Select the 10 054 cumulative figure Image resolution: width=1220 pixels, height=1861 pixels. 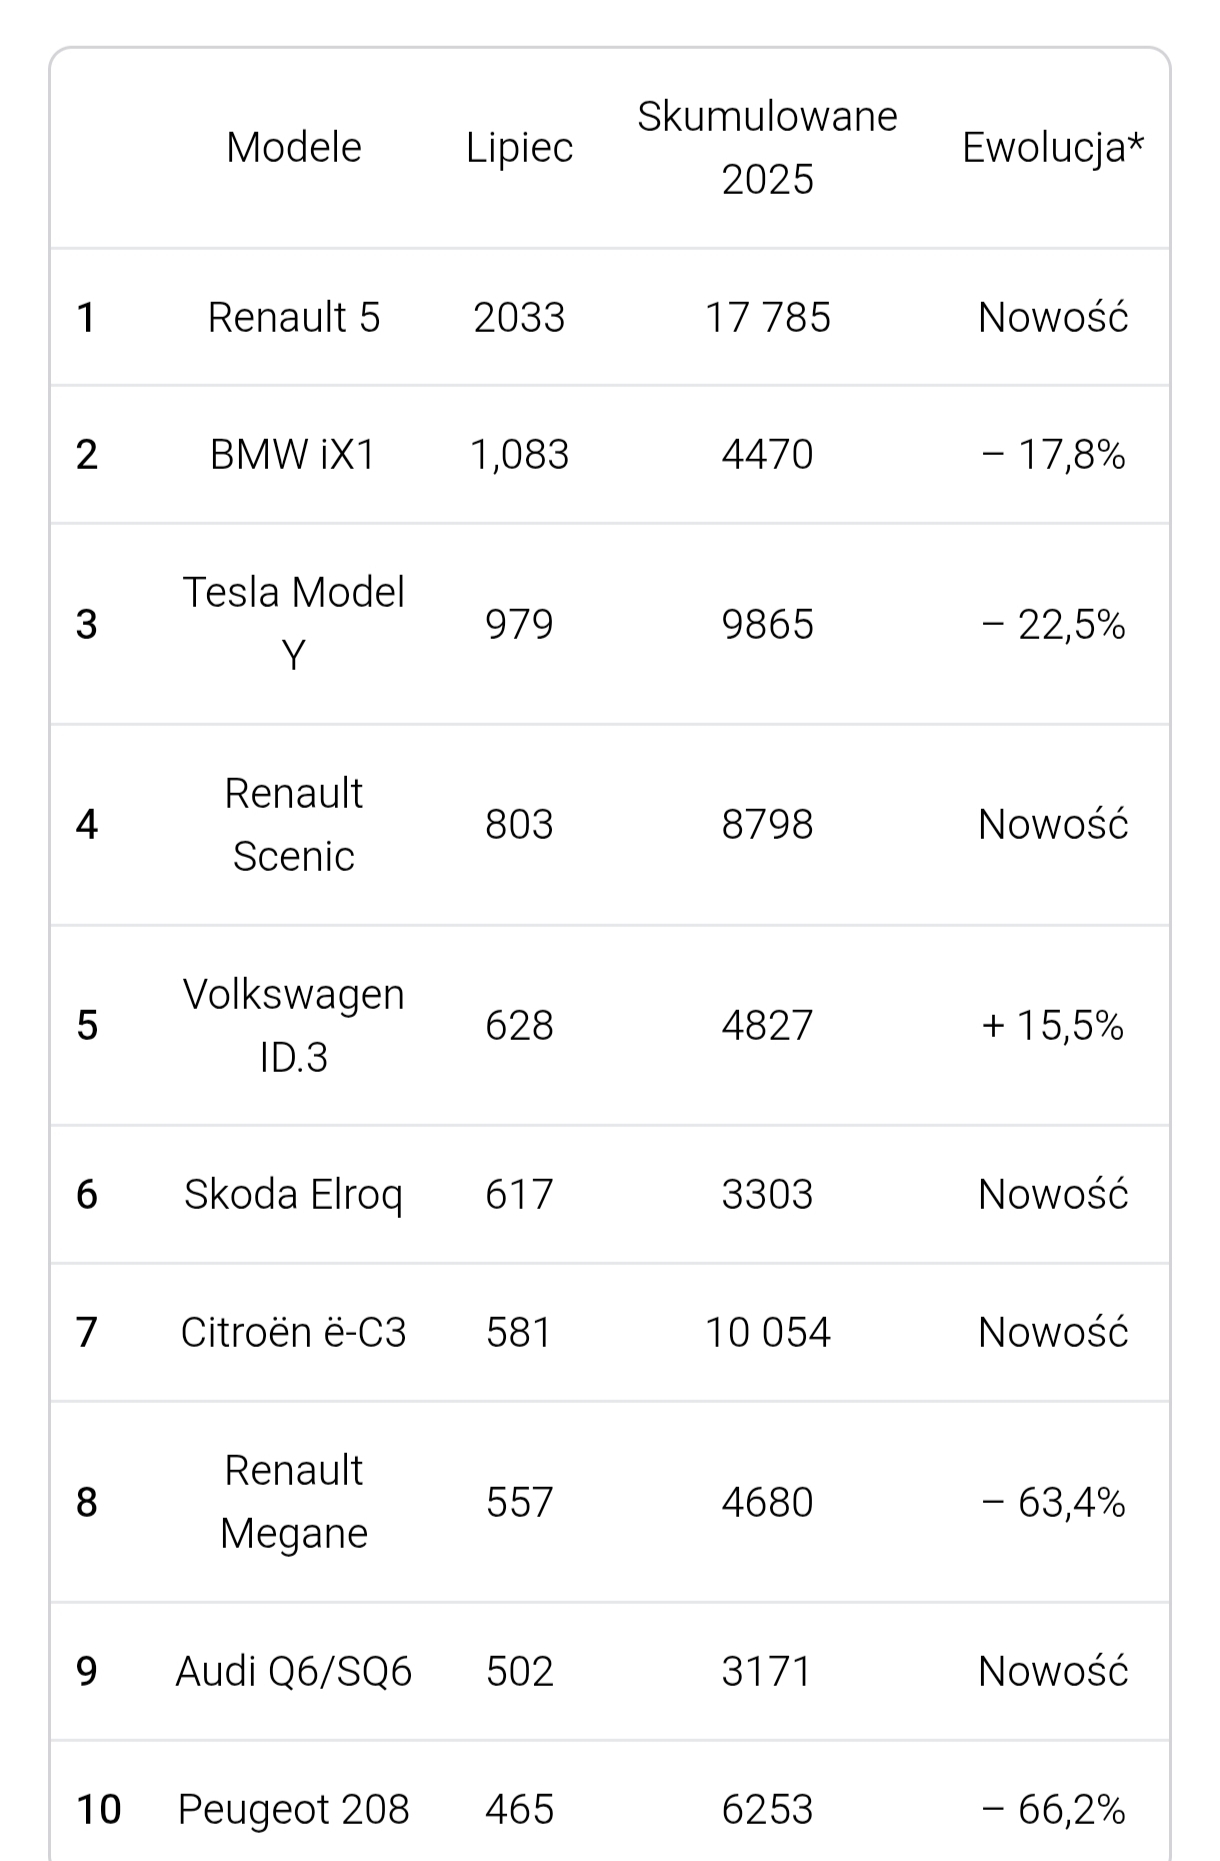click(767, 1333)
